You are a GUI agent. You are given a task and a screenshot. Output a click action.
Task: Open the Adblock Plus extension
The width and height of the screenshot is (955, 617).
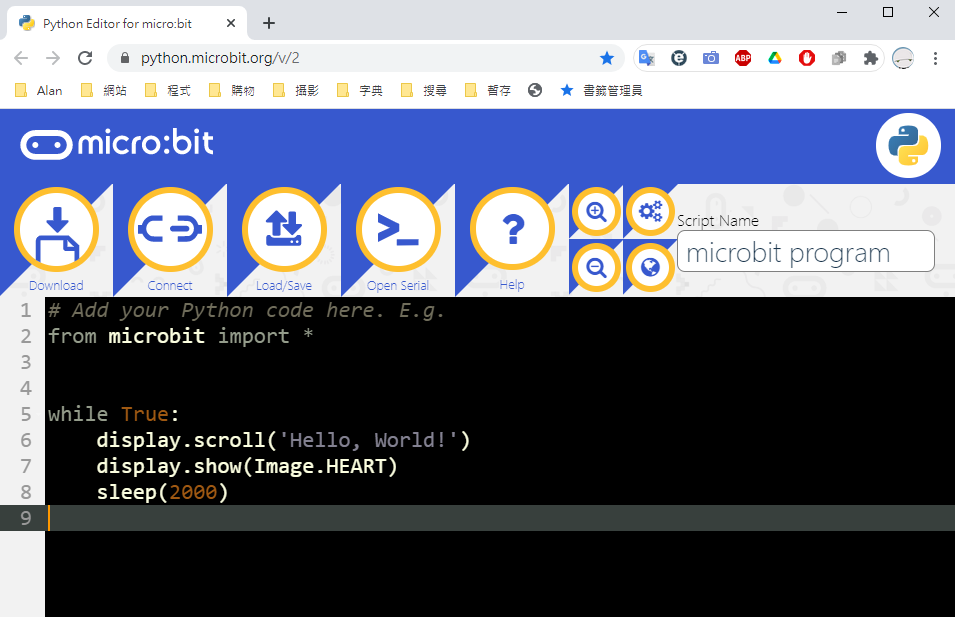pyautogui.click(x=742, y=58)
